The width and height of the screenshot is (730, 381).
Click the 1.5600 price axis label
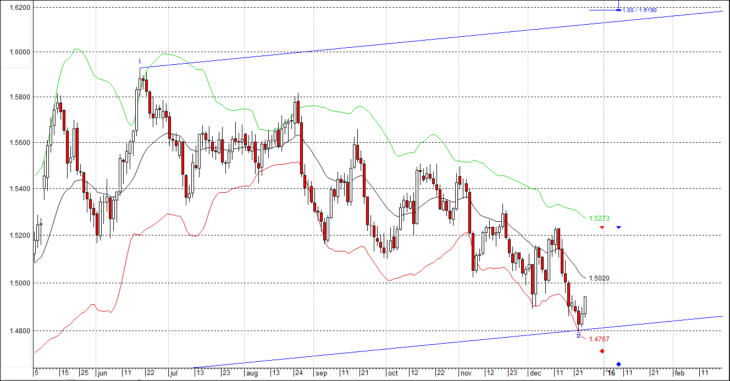(x=20, y=143)
